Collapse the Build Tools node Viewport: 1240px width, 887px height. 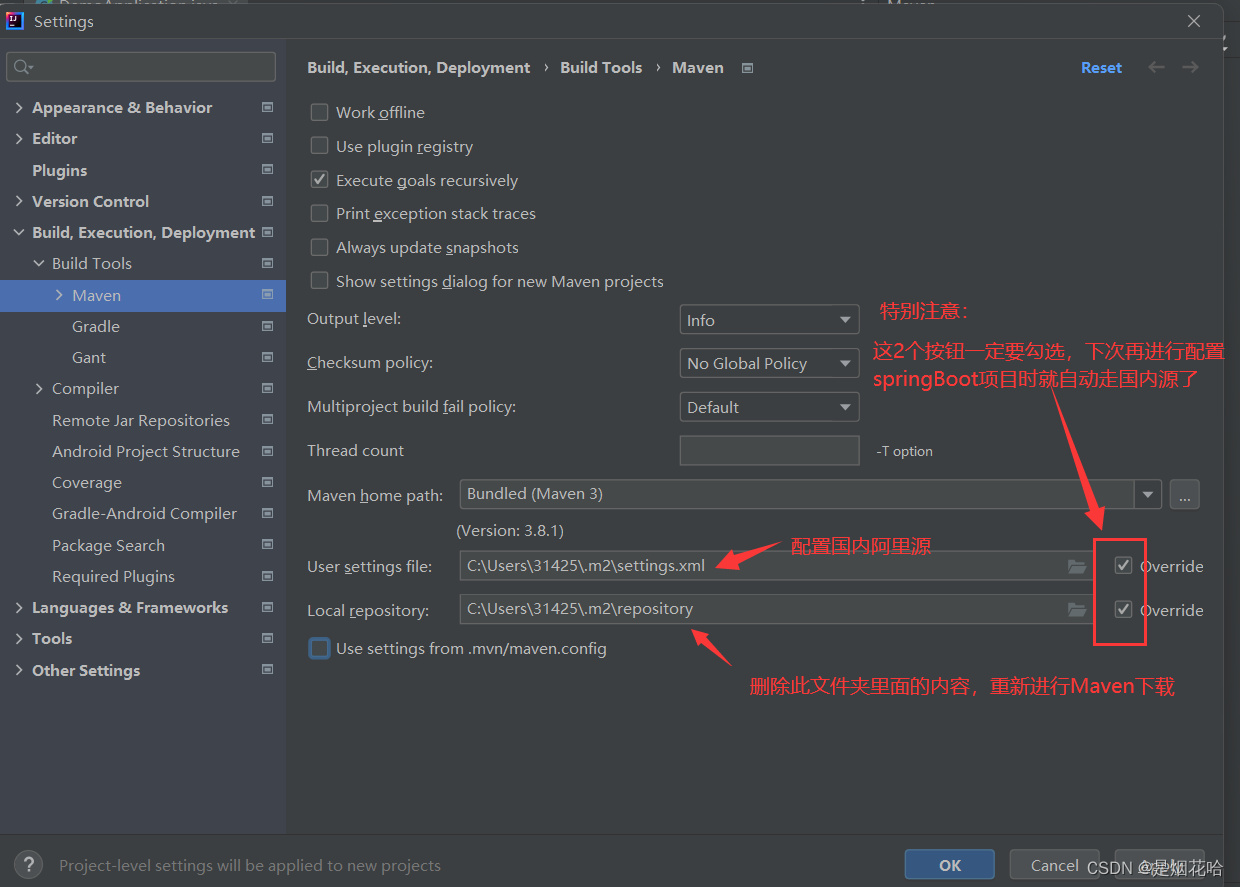[x=39, y=263]
